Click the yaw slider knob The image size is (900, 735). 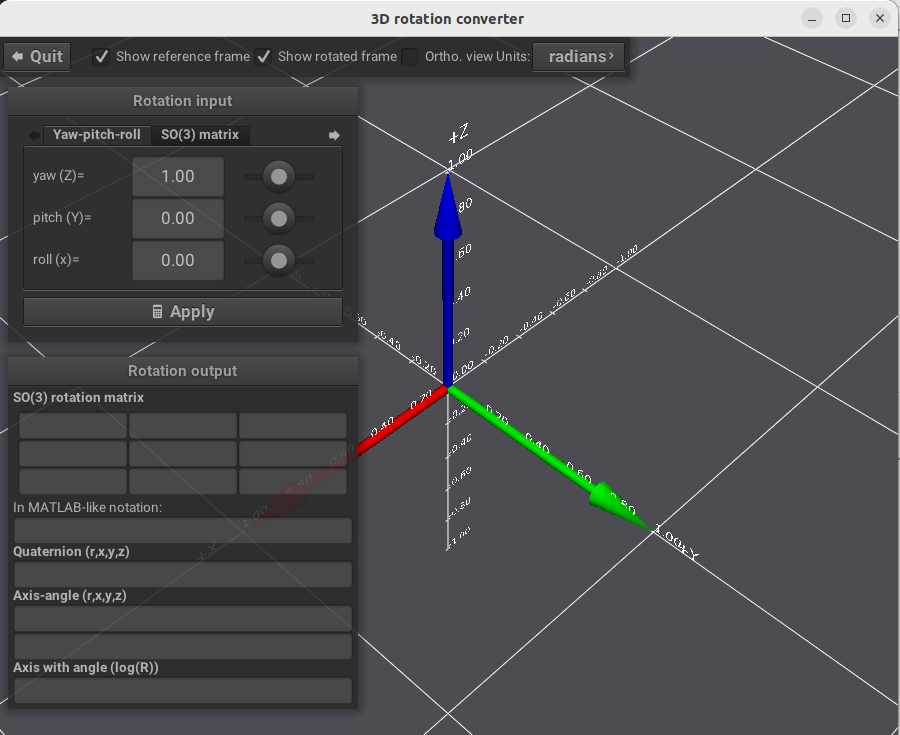tap(279, 177)
